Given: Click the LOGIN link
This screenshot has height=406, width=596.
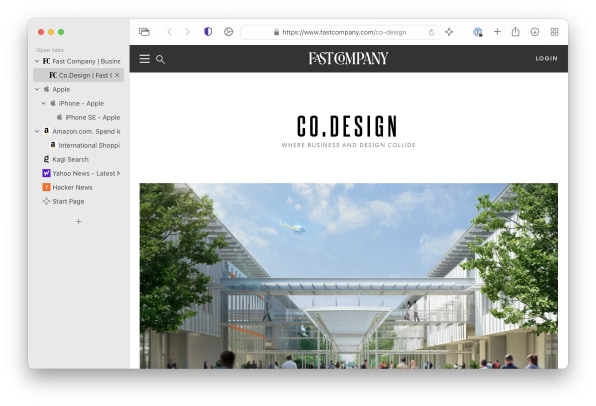Looking at the screenshot, I should click(547, 59).
